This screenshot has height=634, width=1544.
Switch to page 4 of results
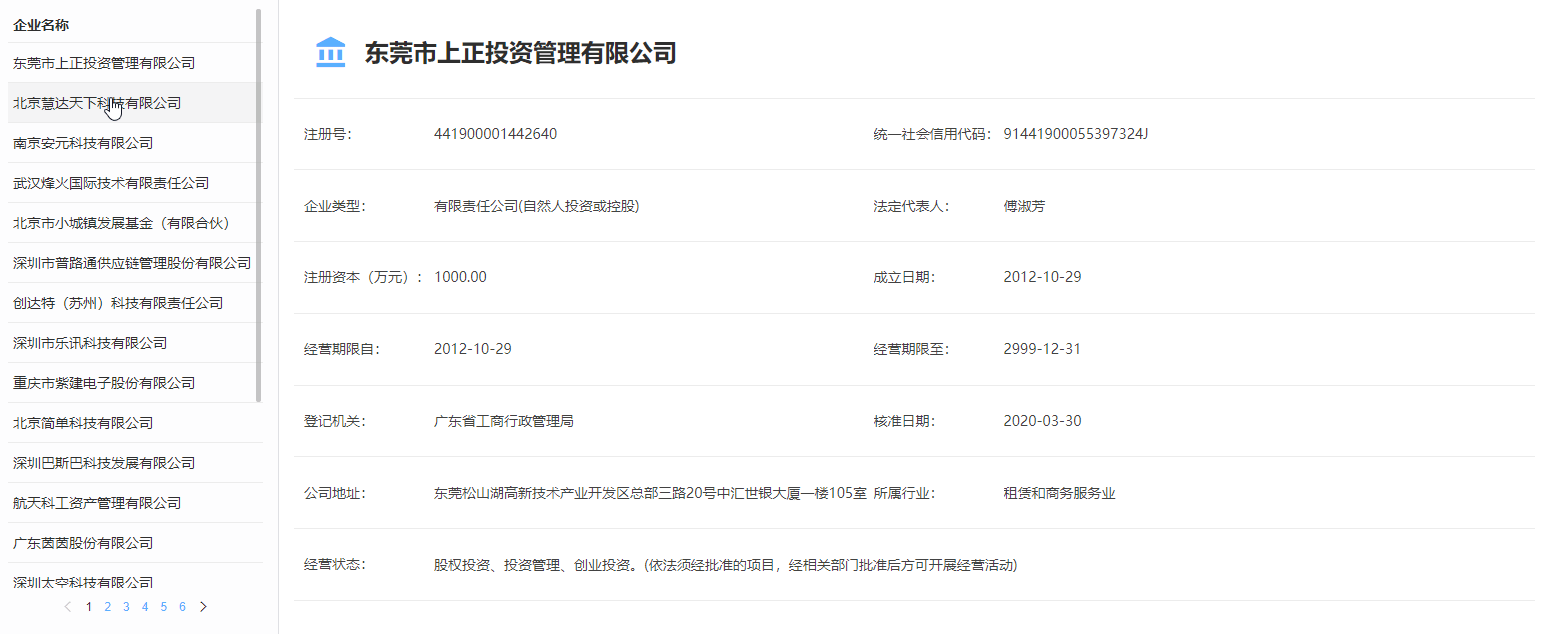(x=145, y=607)
